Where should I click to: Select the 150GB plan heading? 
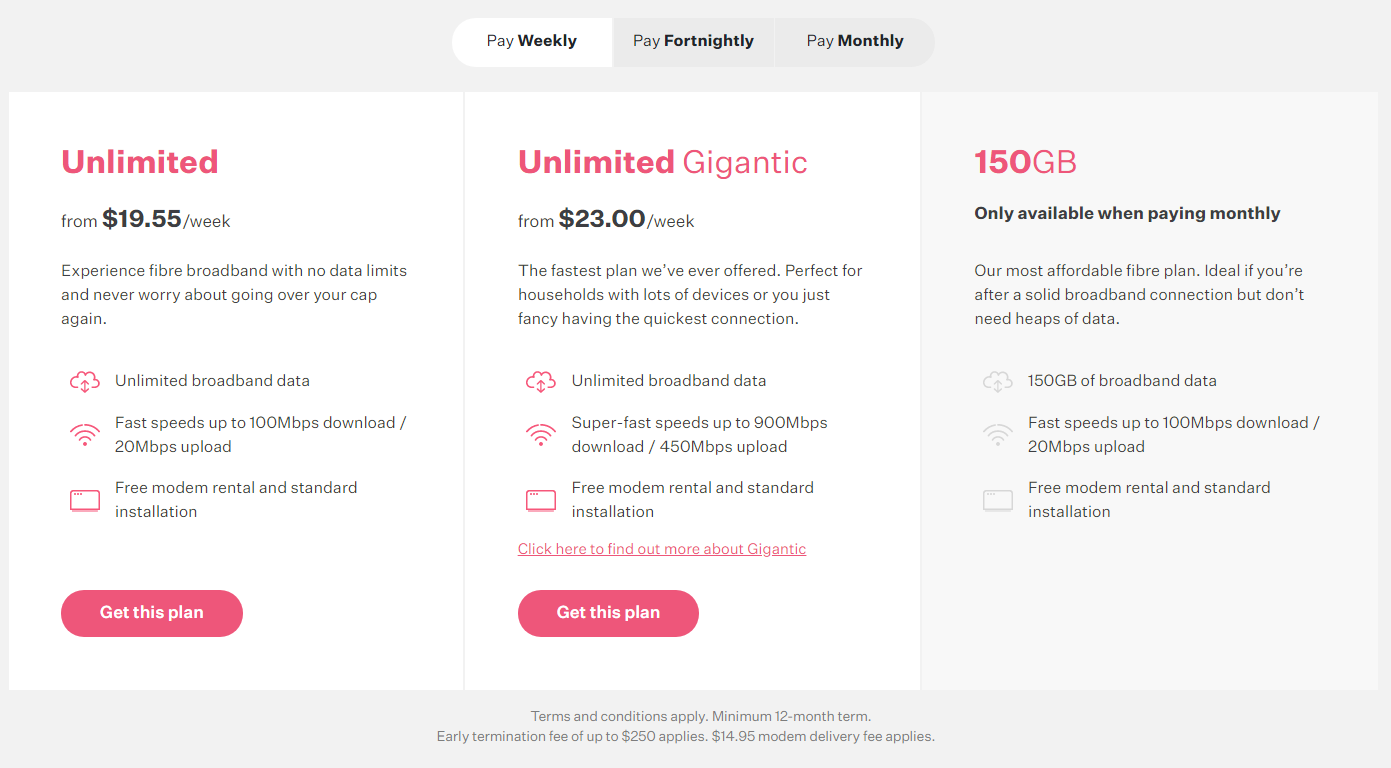[x=1026, y=162]
